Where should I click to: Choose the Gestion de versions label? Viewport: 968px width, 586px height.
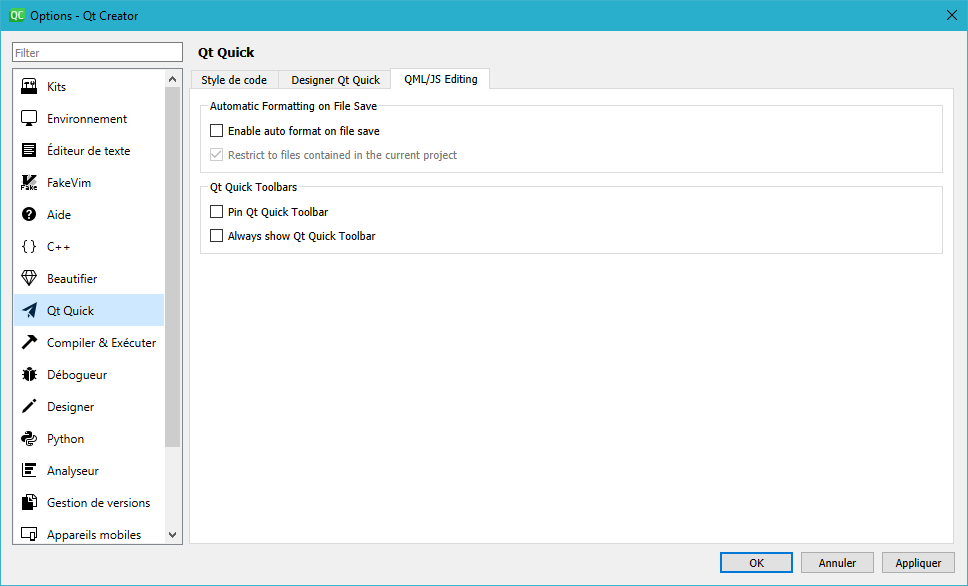click(98, 503)
